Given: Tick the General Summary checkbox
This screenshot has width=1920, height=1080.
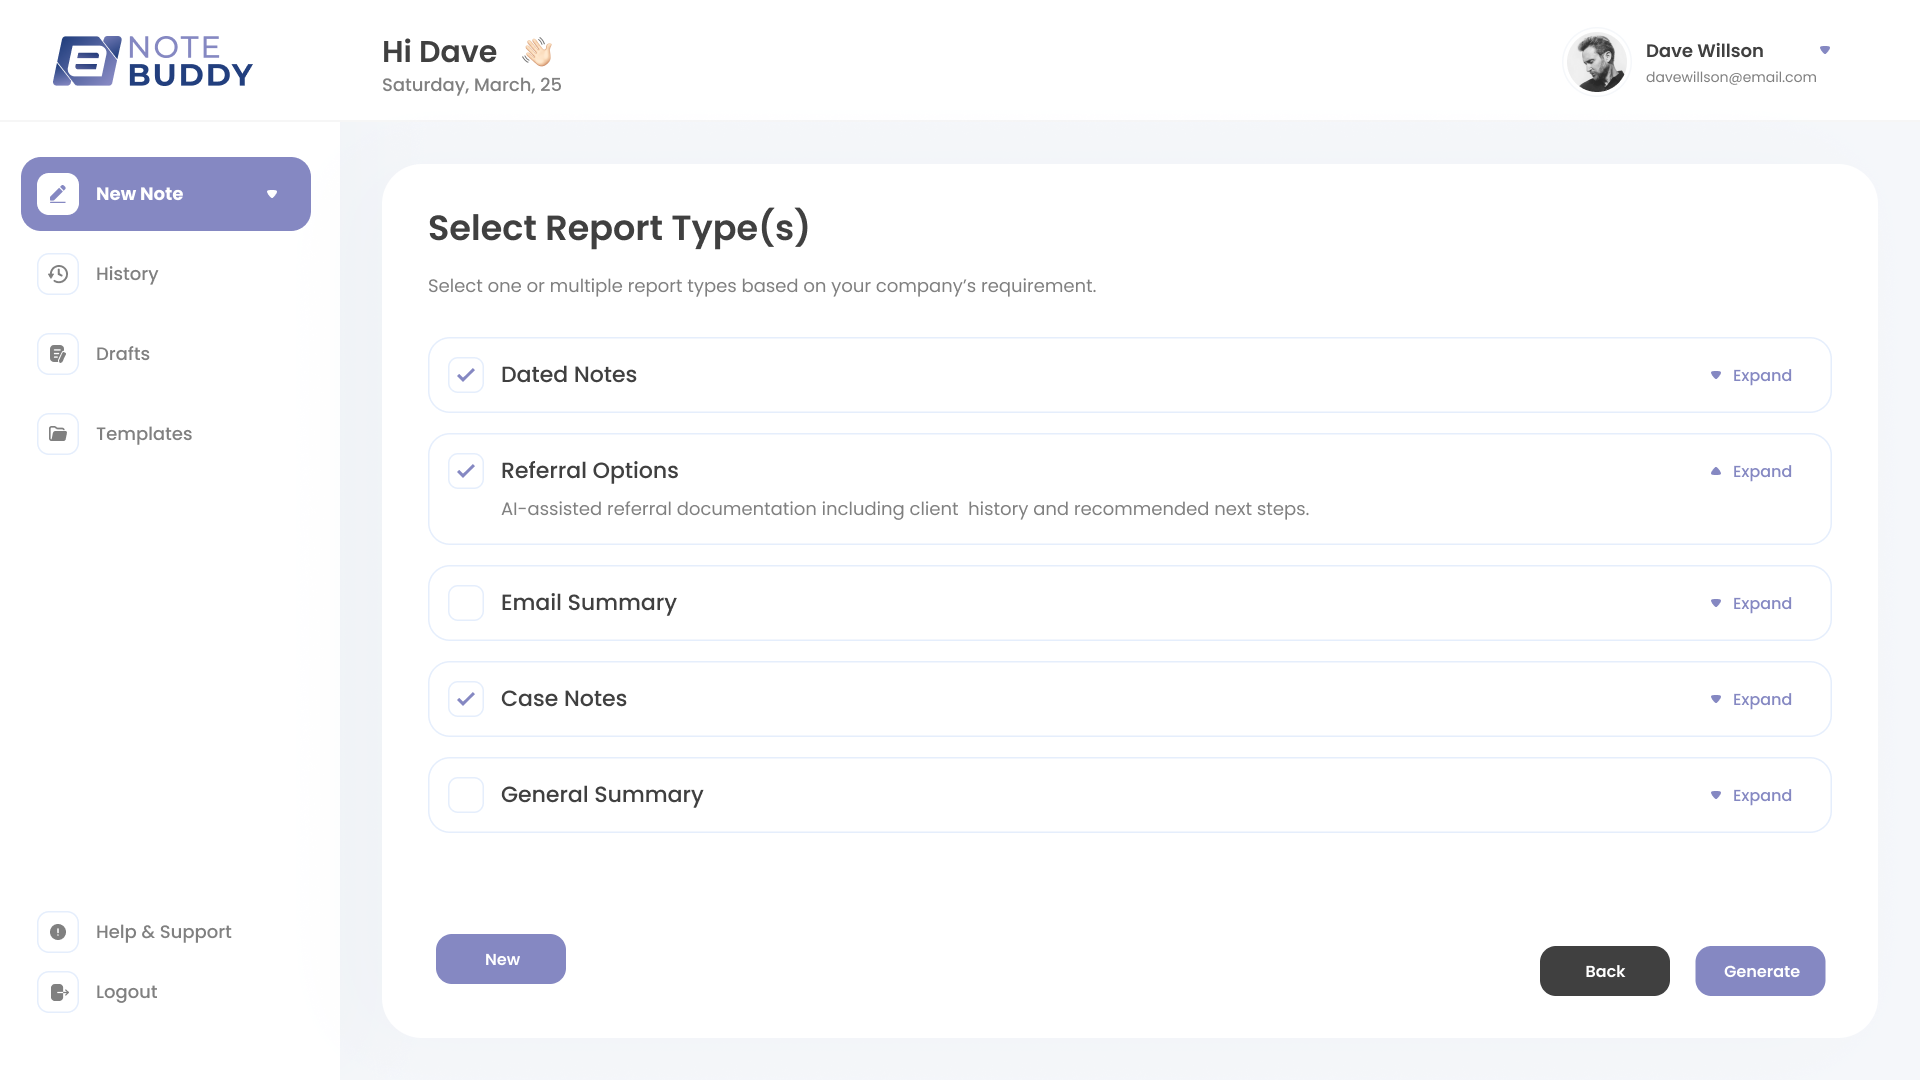Looking at the screenshot, I should coord(466,795).
